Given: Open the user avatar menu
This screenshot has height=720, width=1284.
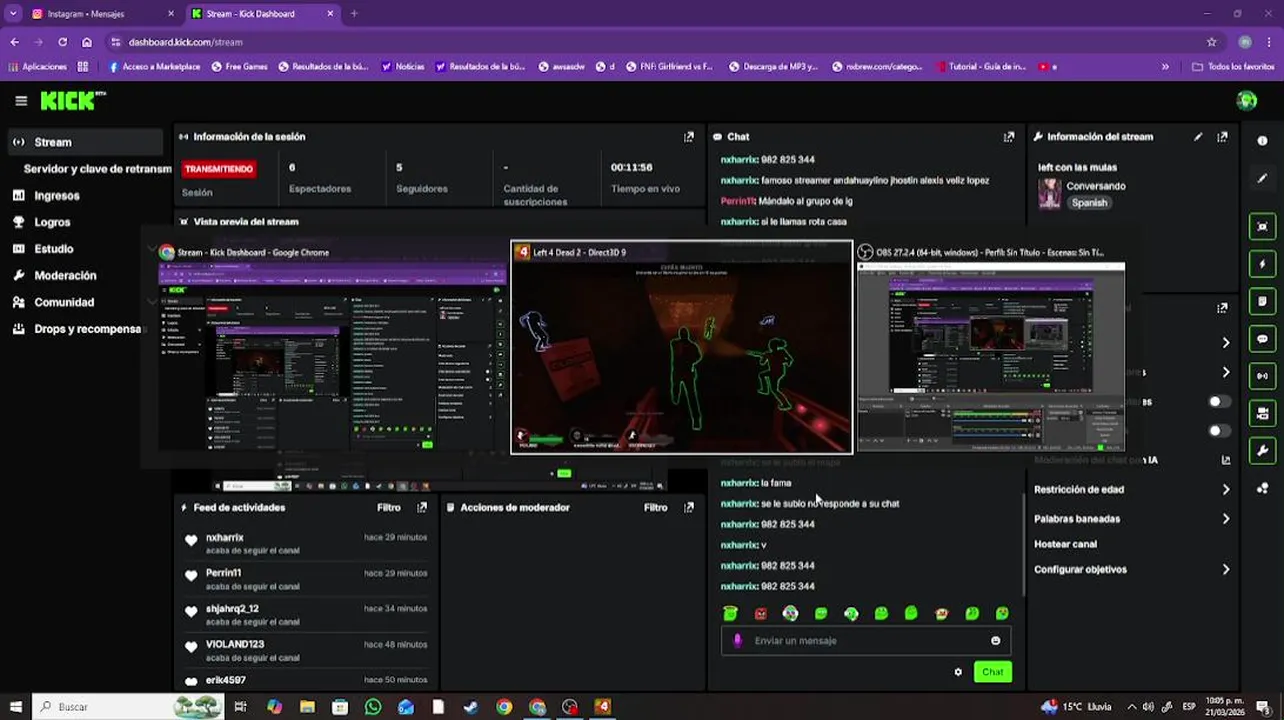Looking at the screenshot, I should coord(1246,100).
